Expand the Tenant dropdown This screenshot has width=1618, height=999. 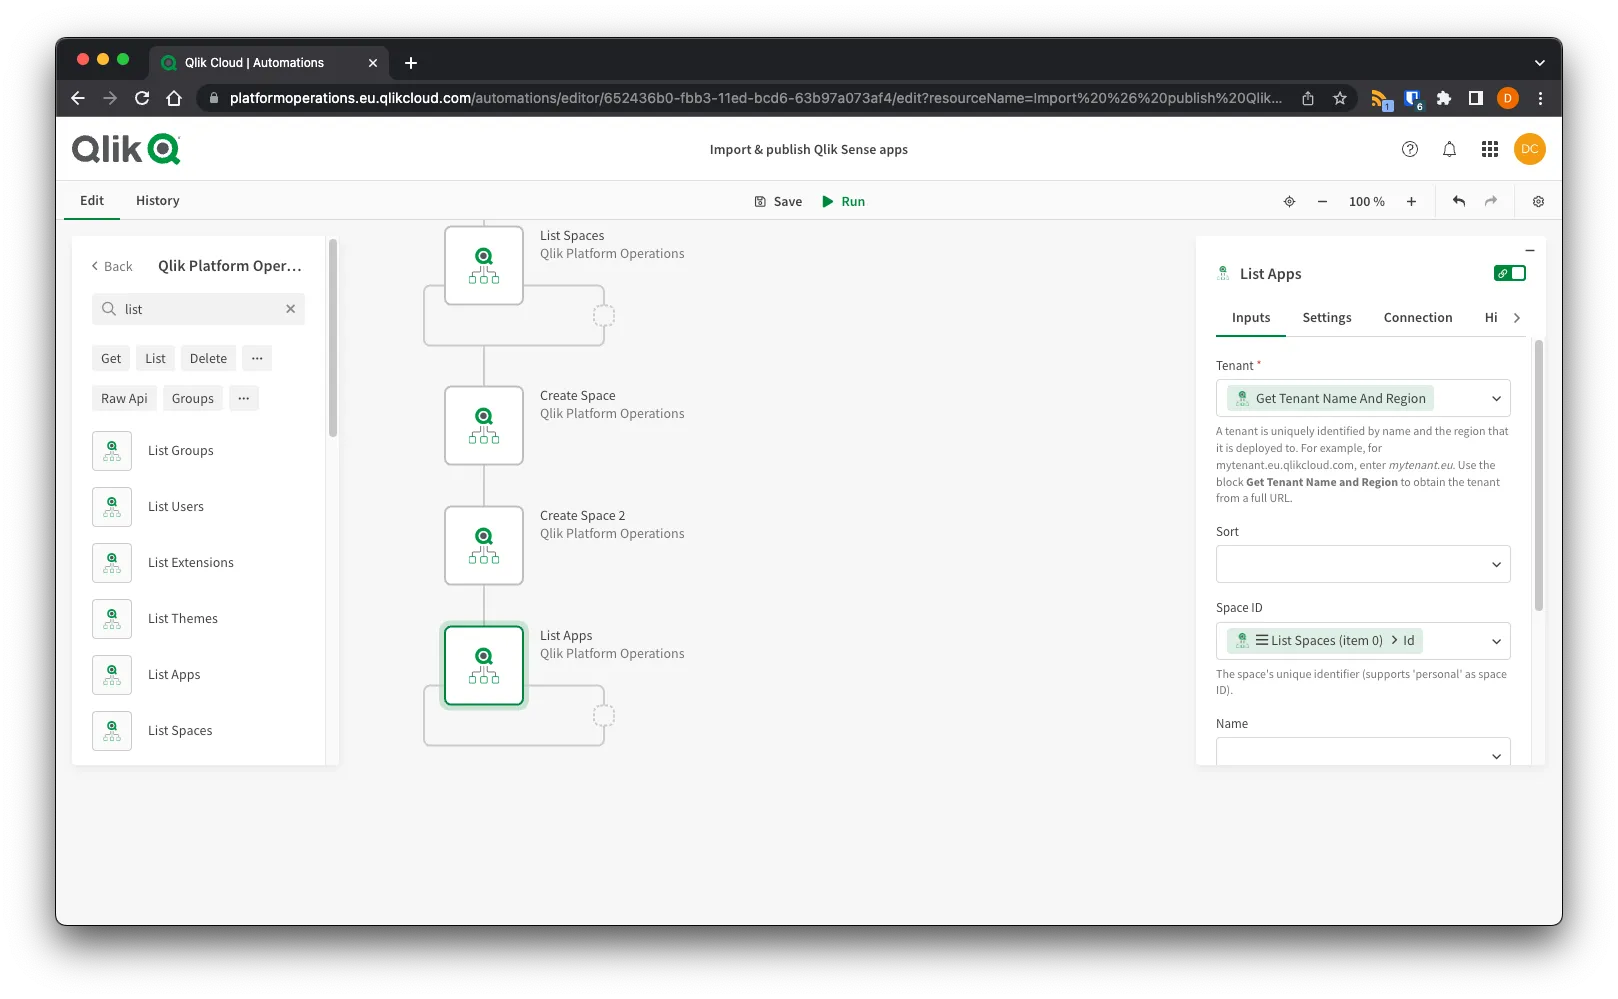coord(1496,398)
